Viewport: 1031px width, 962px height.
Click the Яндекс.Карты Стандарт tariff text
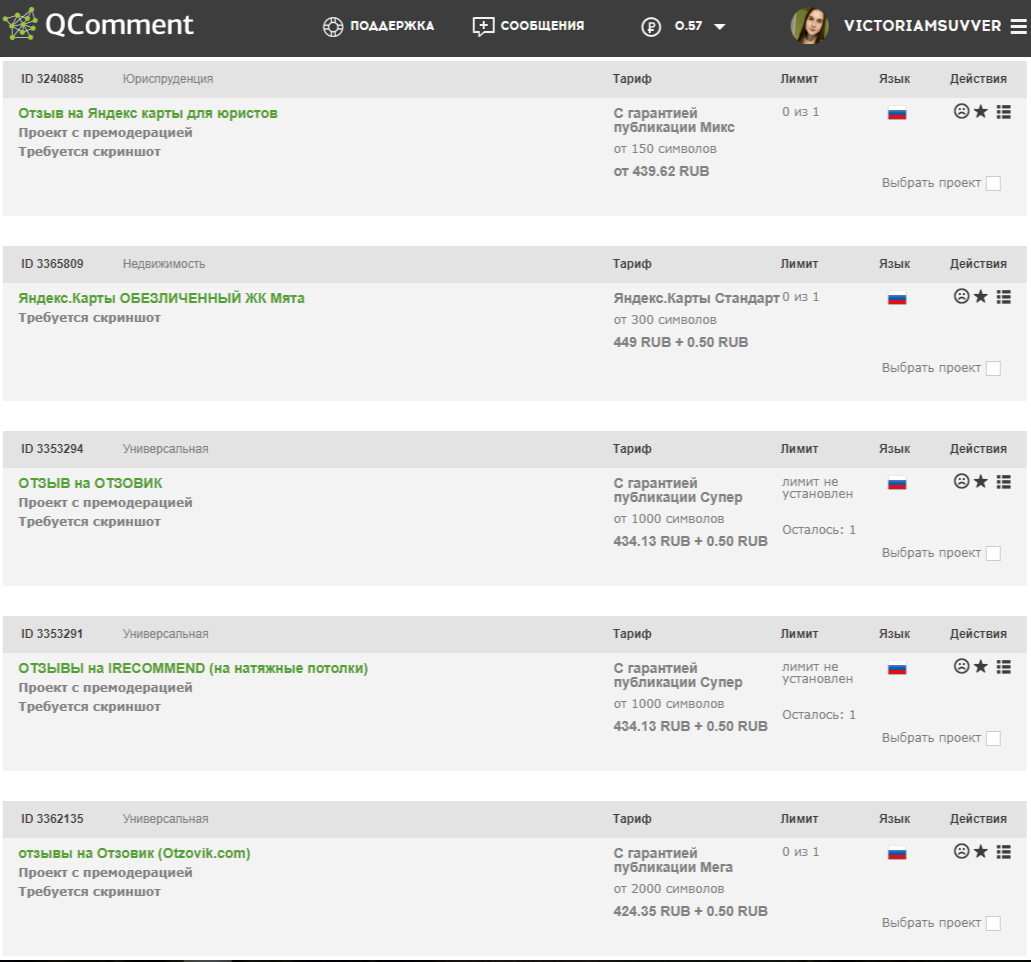(696, 298)
